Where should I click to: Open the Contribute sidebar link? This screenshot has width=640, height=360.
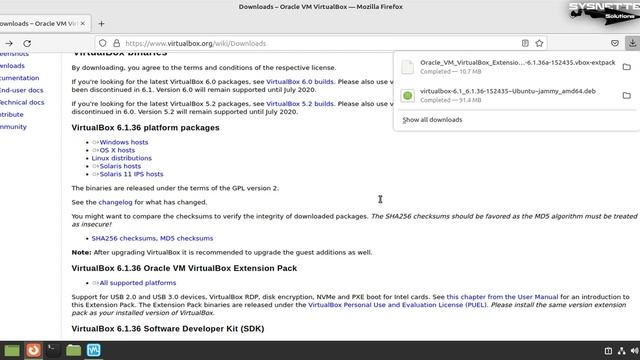(11, 115)
